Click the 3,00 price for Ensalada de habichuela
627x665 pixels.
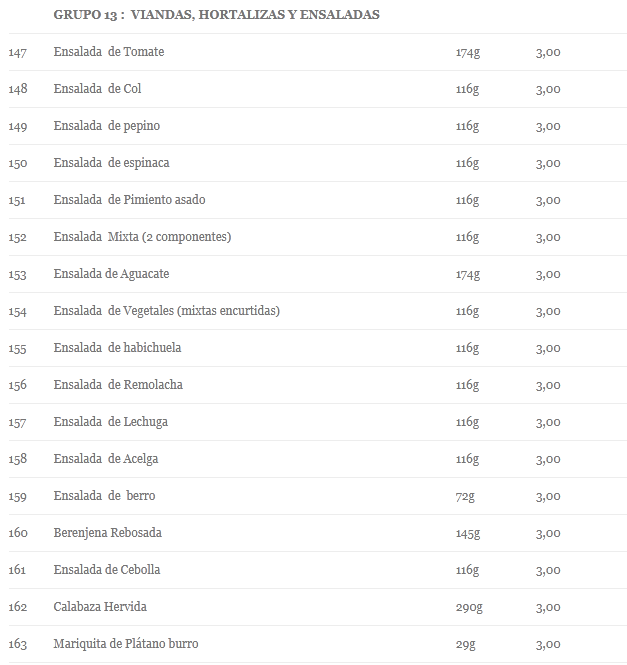548,348
